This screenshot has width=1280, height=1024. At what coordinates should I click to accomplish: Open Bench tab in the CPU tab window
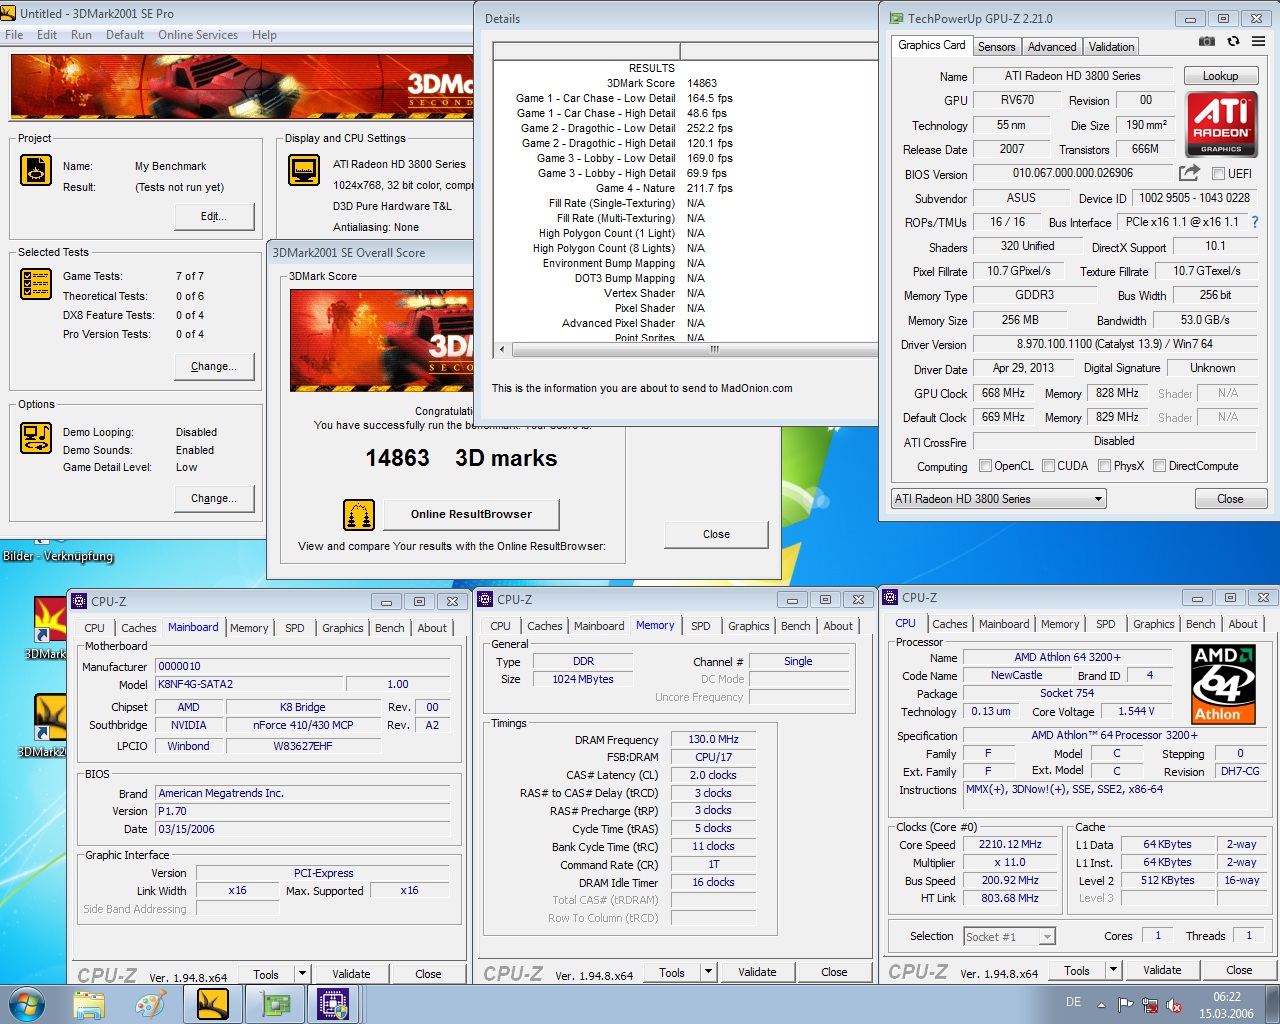pyautogui.click(x=1200, y=624)
